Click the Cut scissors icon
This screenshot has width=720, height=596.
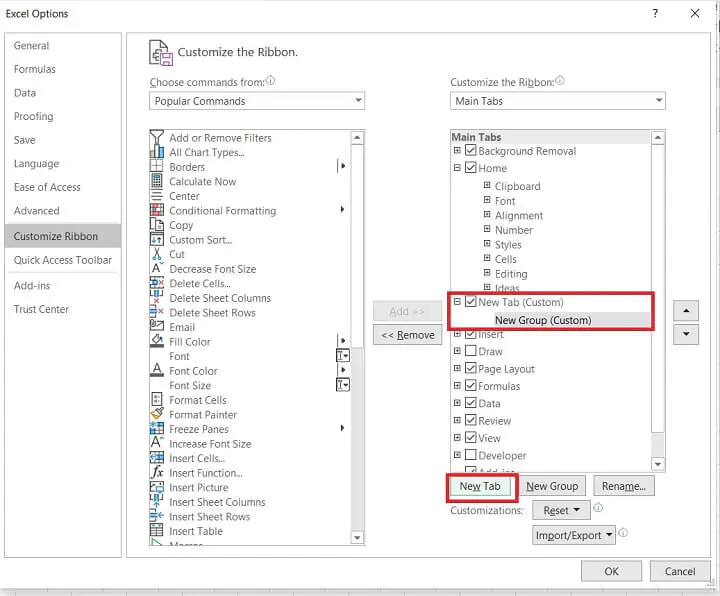coord(157,254)
